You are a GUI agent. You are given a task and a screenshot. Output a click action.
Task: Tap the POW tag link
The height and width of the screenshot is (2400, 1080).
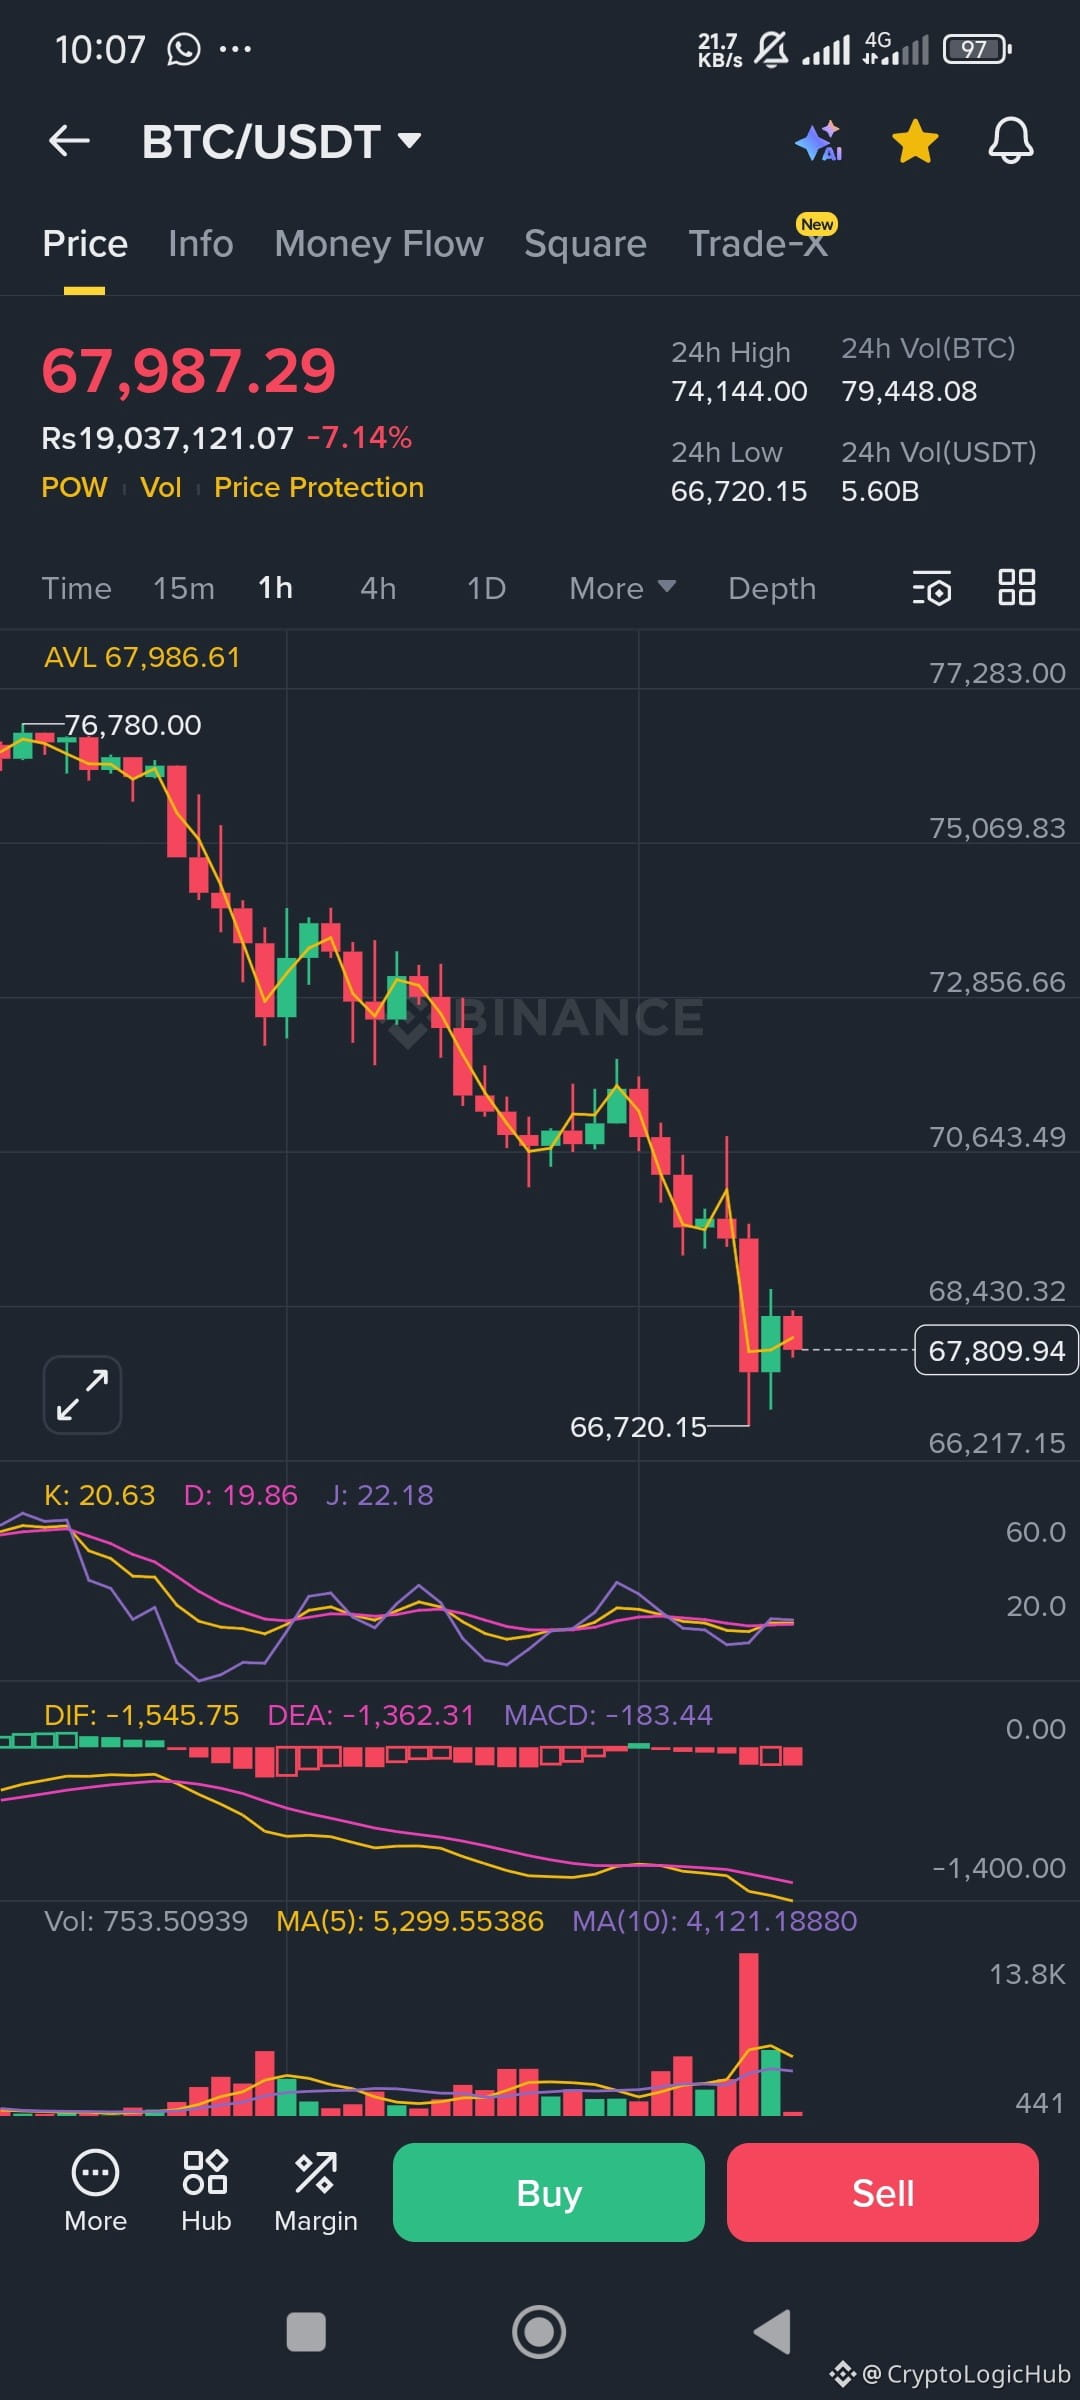74,487
